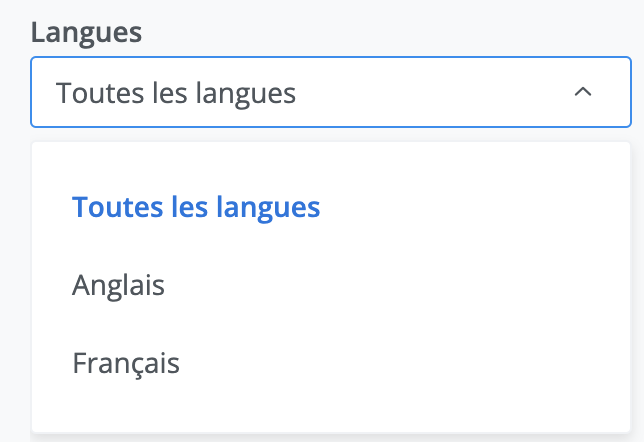The height and width of the screenshot is (442, 644).
Task: Click the blue-outlined Langues select box
Action: coord(330,92)
